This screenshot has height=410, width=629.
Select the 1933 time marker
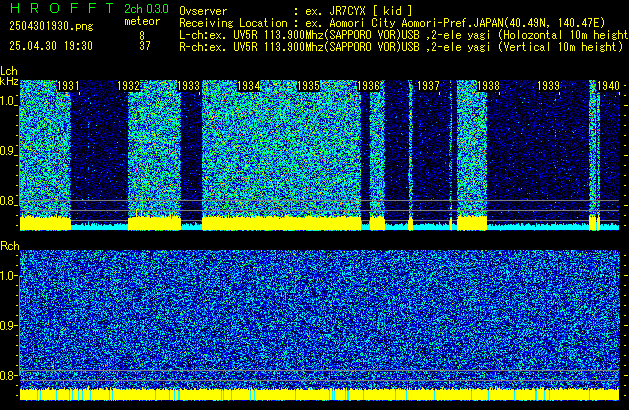[188, 86]
